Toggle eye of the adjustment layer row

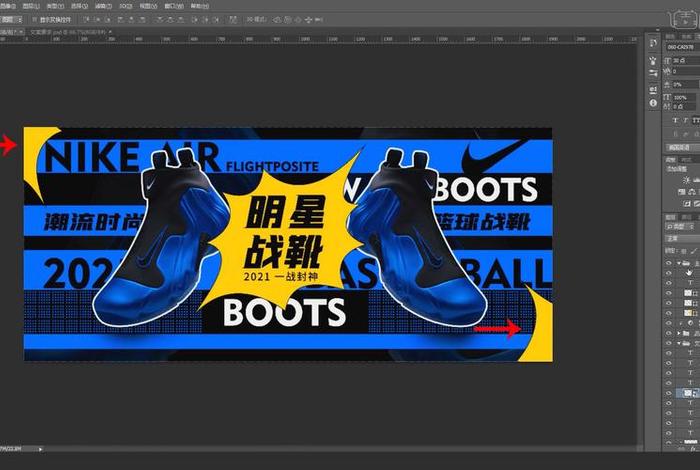669,323
